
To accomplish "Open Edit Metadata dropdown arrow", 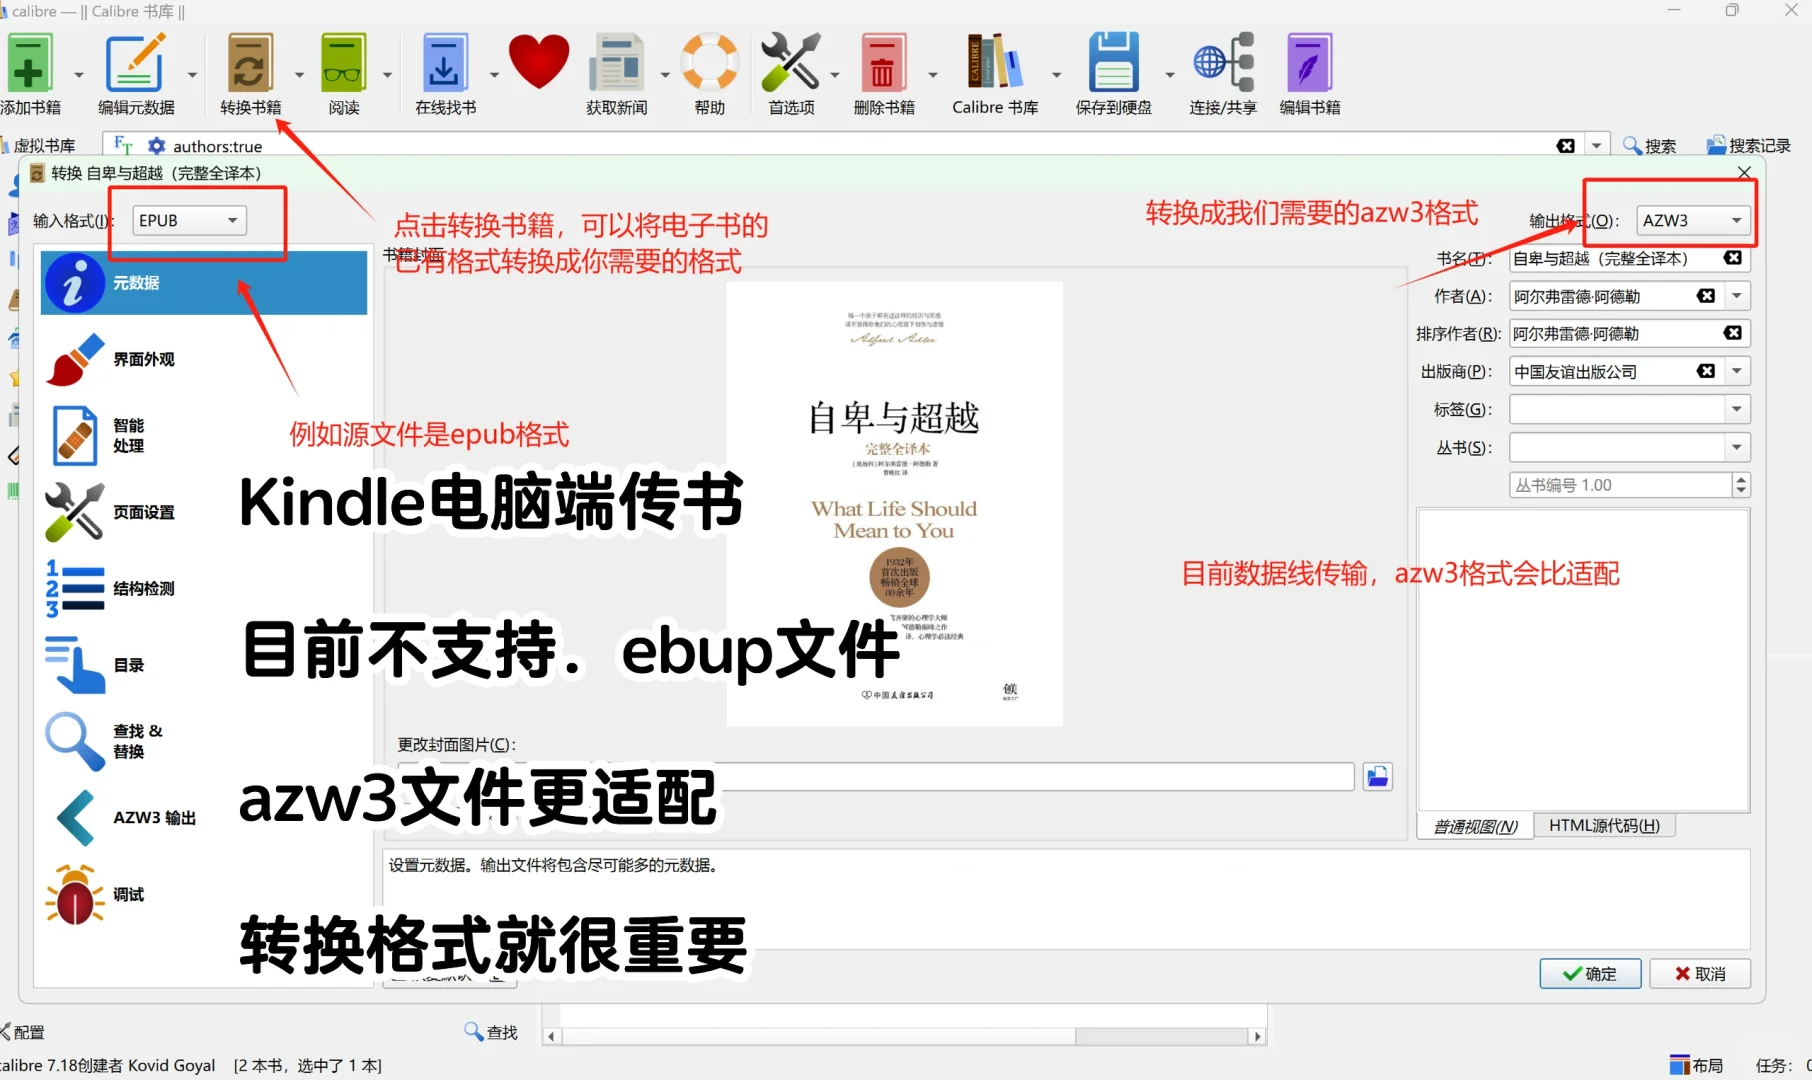I will (192, 75).
